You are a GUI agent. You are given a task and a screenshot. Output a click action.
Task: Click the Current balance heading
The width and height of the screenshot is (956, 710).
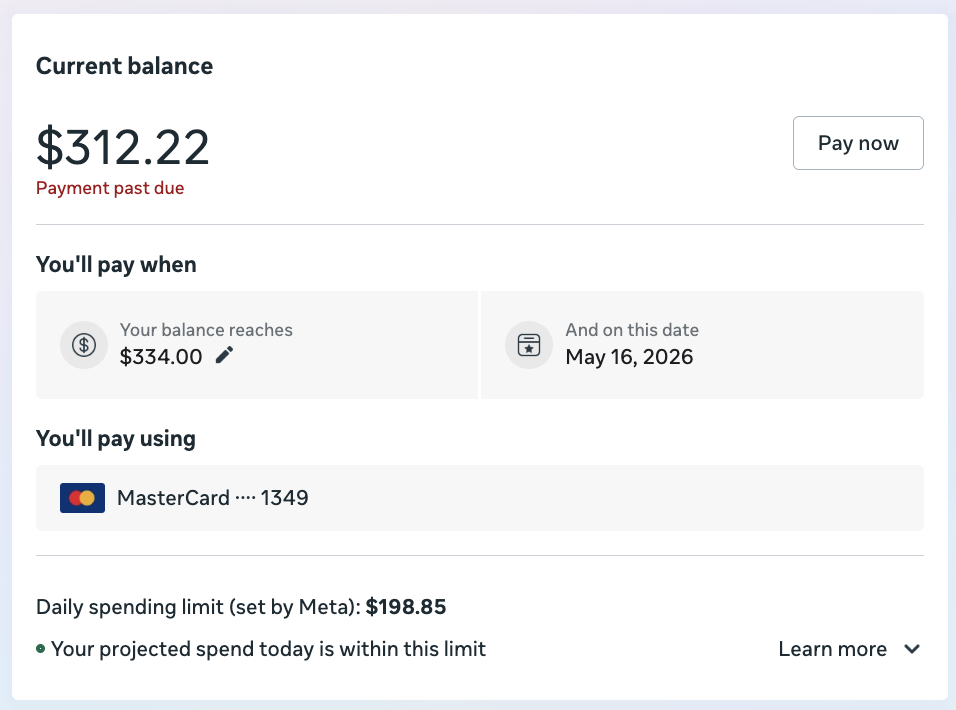pos(124,66)
